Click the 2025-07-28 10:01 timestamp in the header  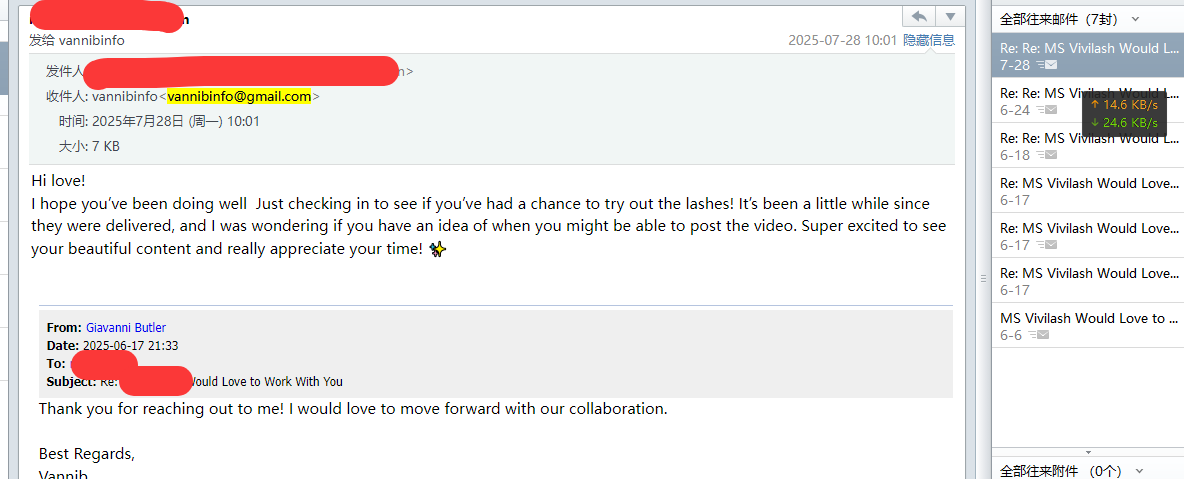pos(842,40)
